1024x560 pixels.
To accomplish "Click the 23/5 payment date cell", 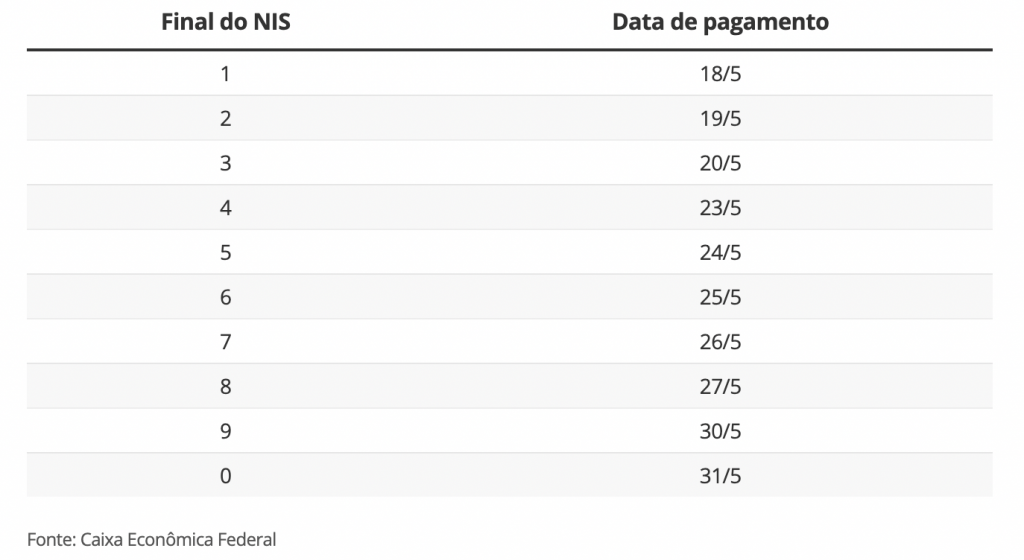I will [x=720, y=208].
